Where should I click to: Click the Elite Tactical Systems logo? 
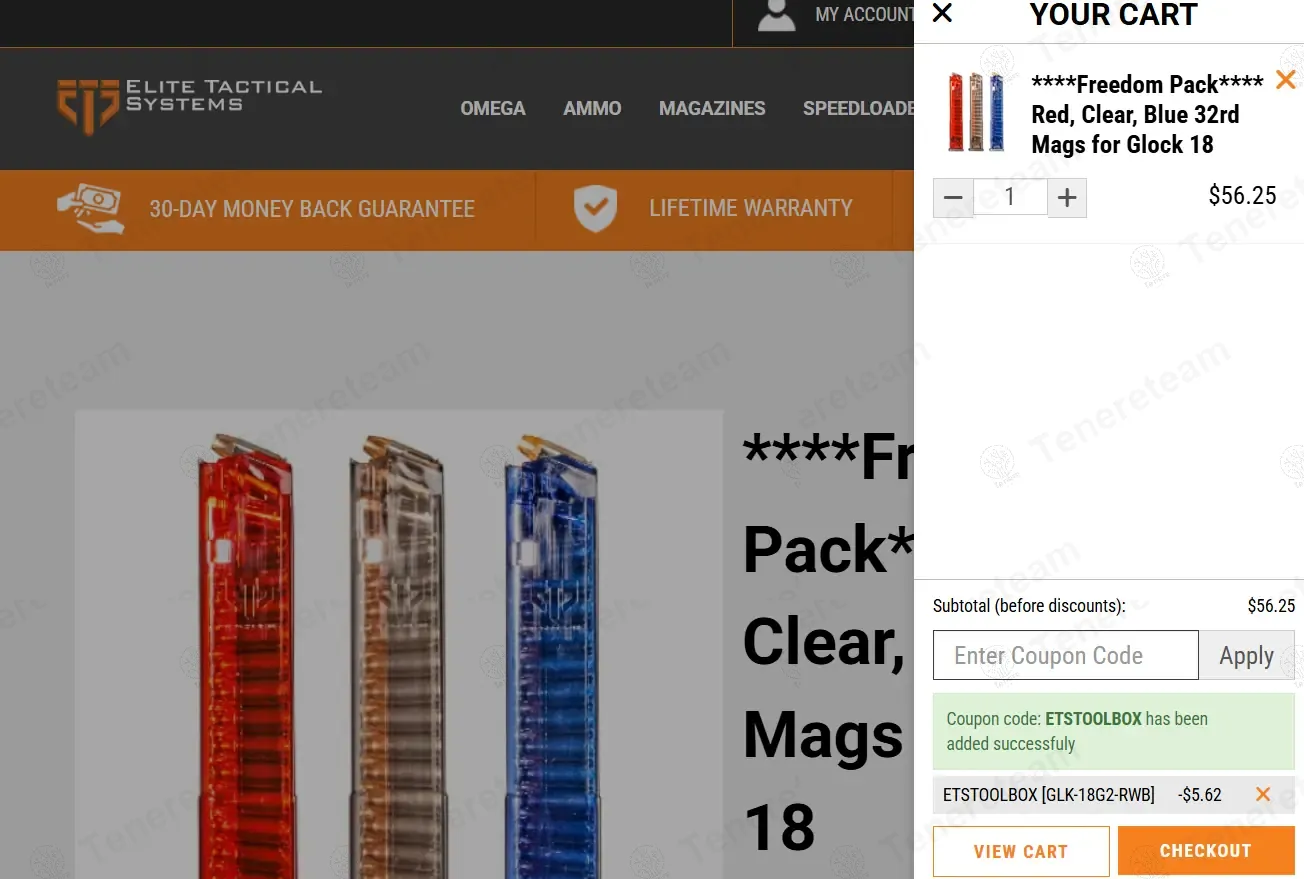click(x=190, y=106)
